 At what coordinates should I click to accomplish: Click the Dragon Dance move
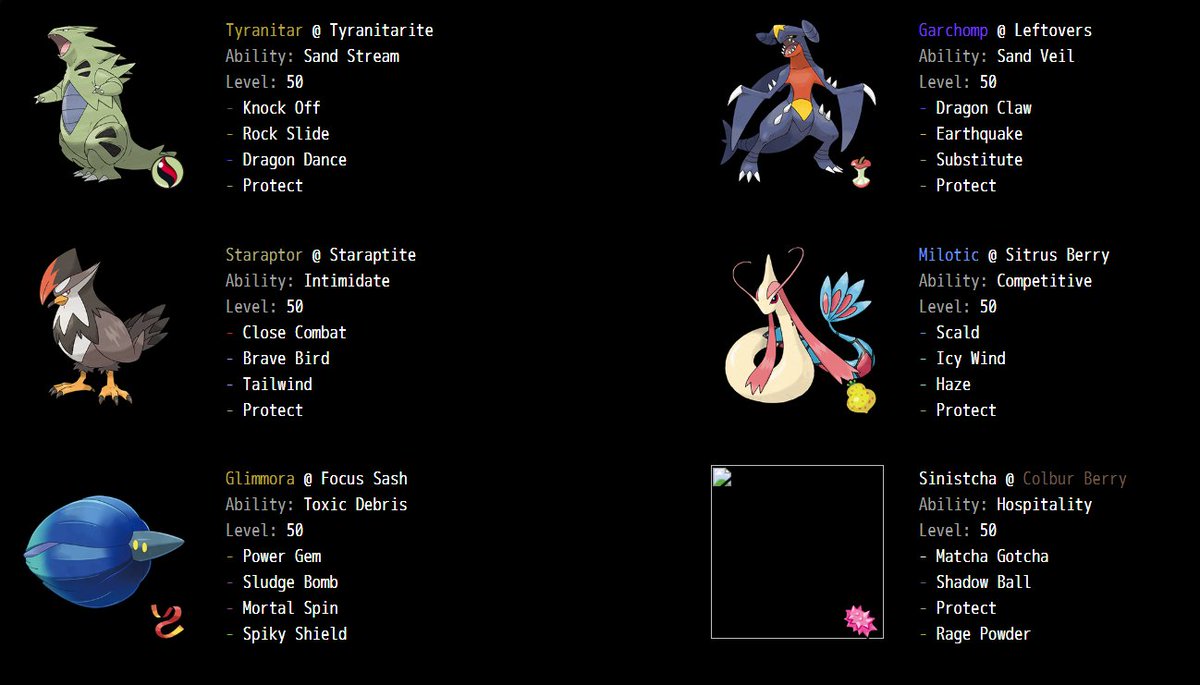[x=294, y=160]
